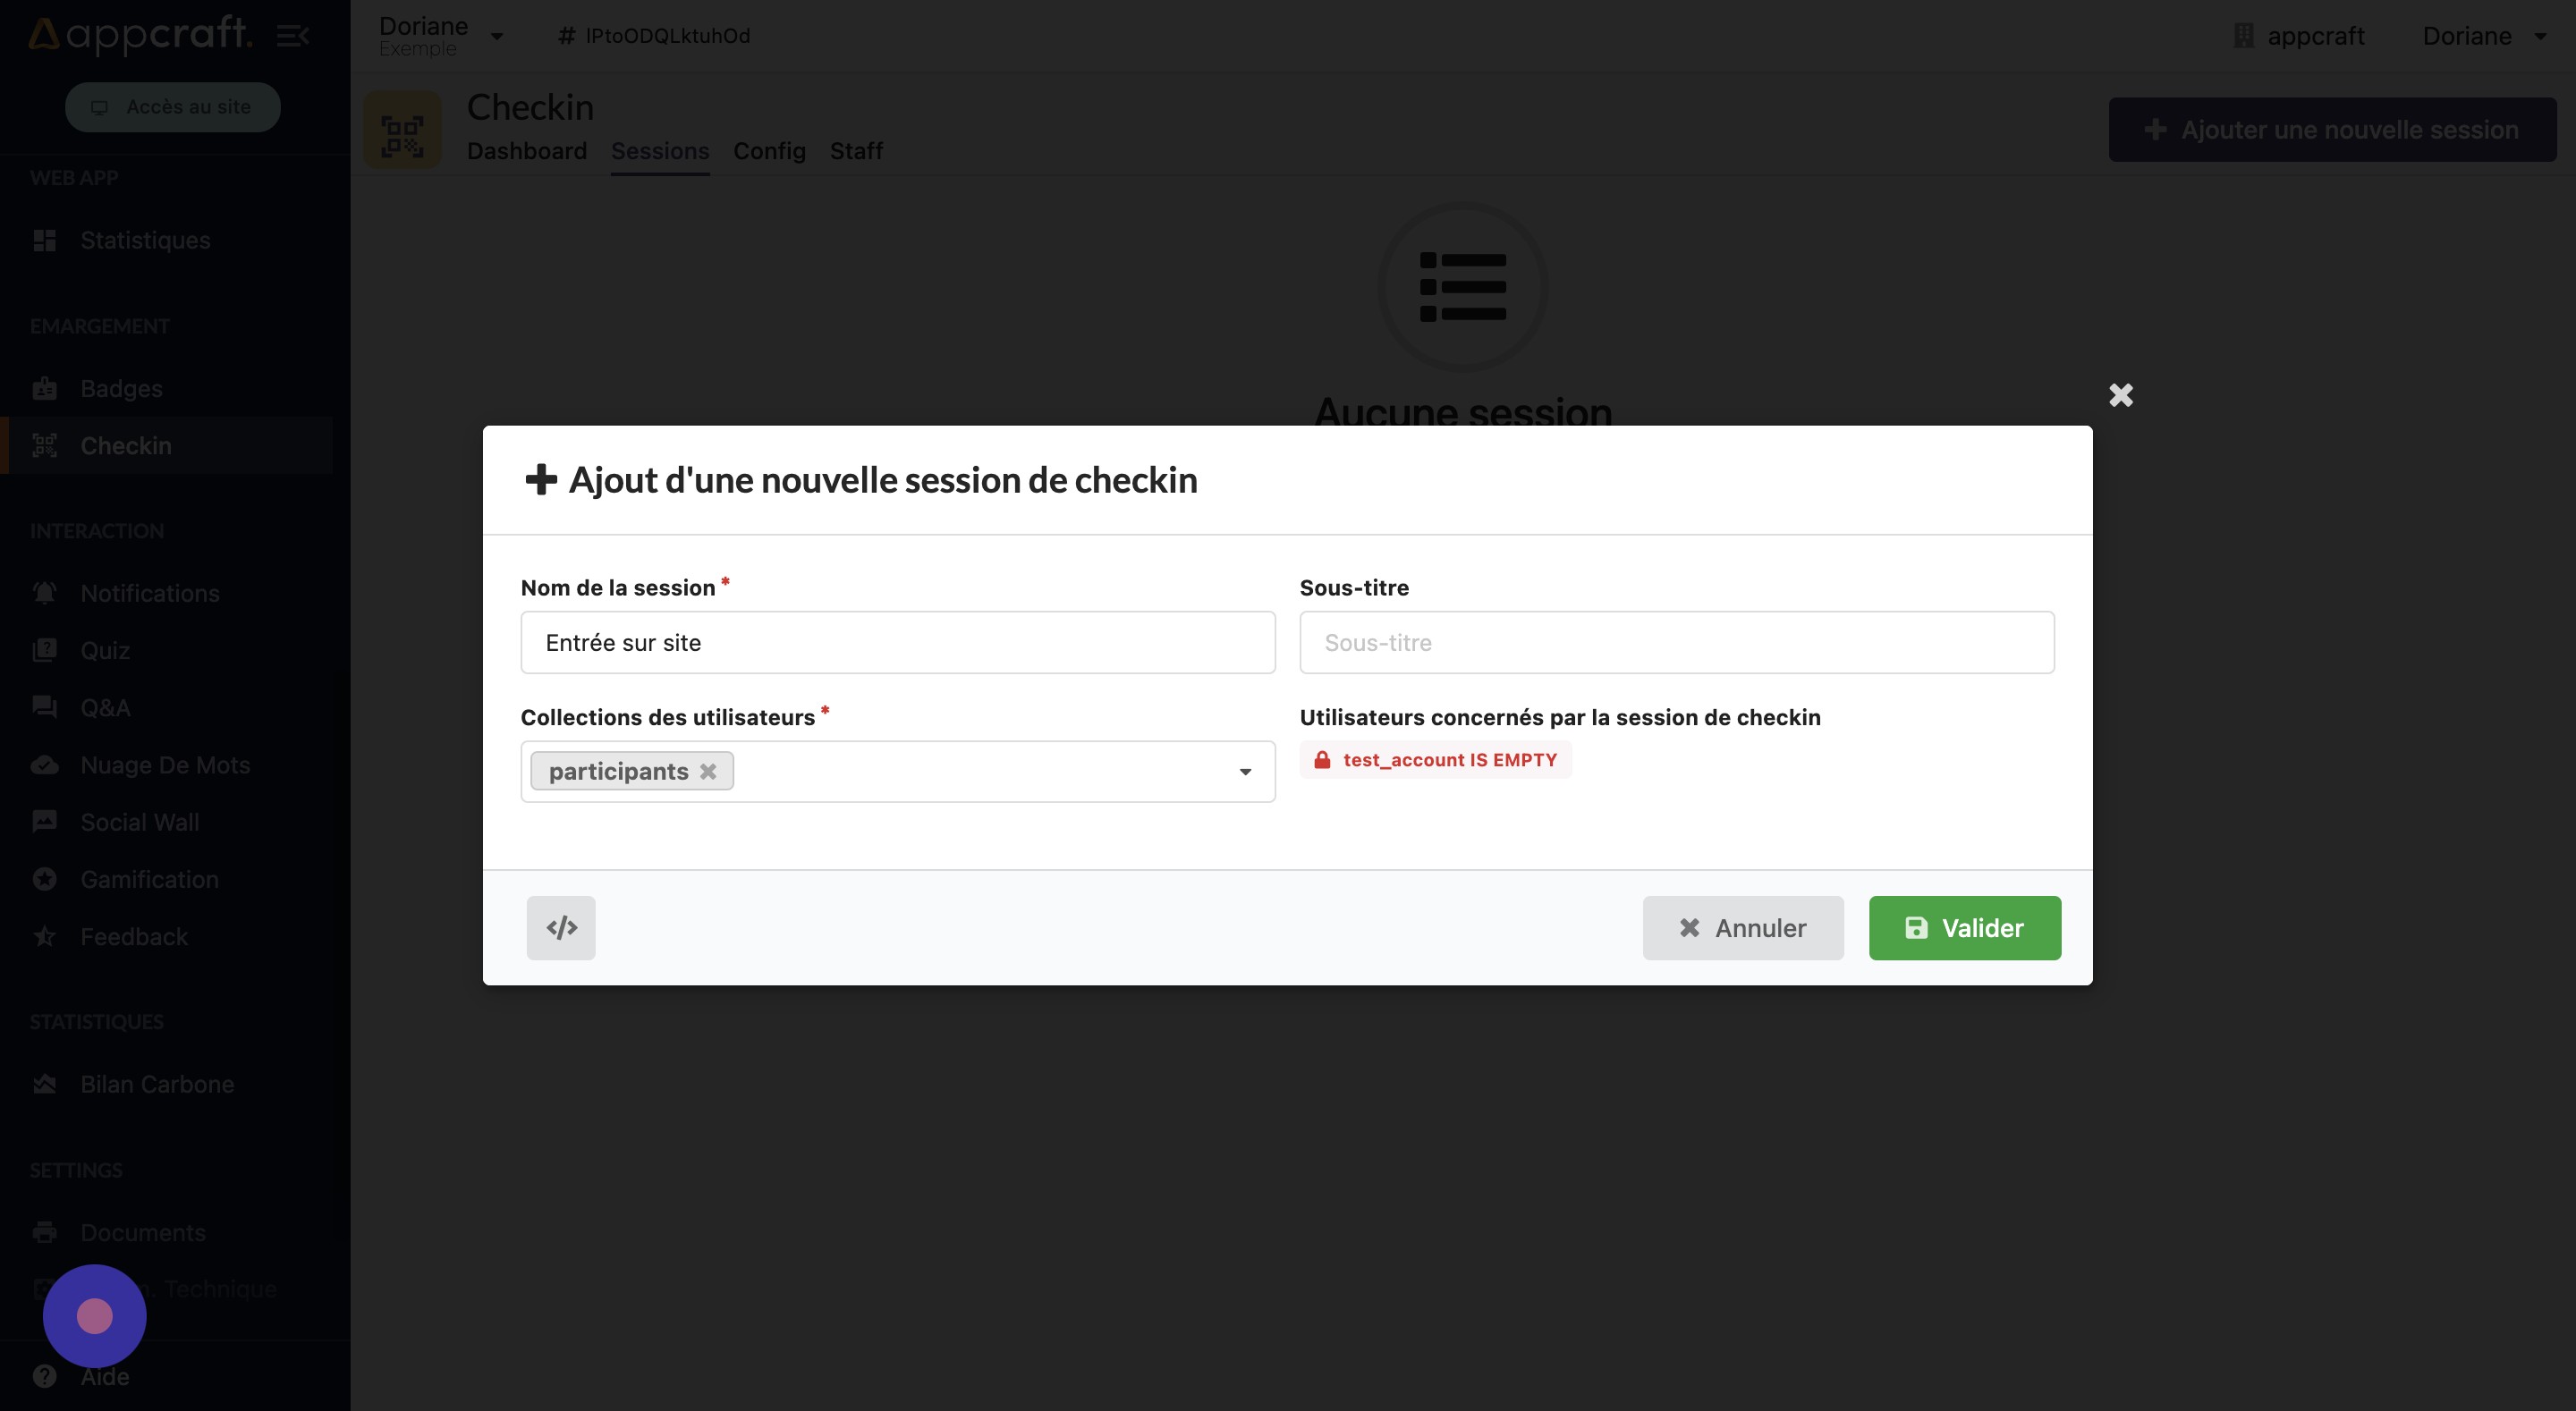Screen dimensions: 2576x1411
Task: Click the Sous-titre input field
Action: [x=1677, y=641]
